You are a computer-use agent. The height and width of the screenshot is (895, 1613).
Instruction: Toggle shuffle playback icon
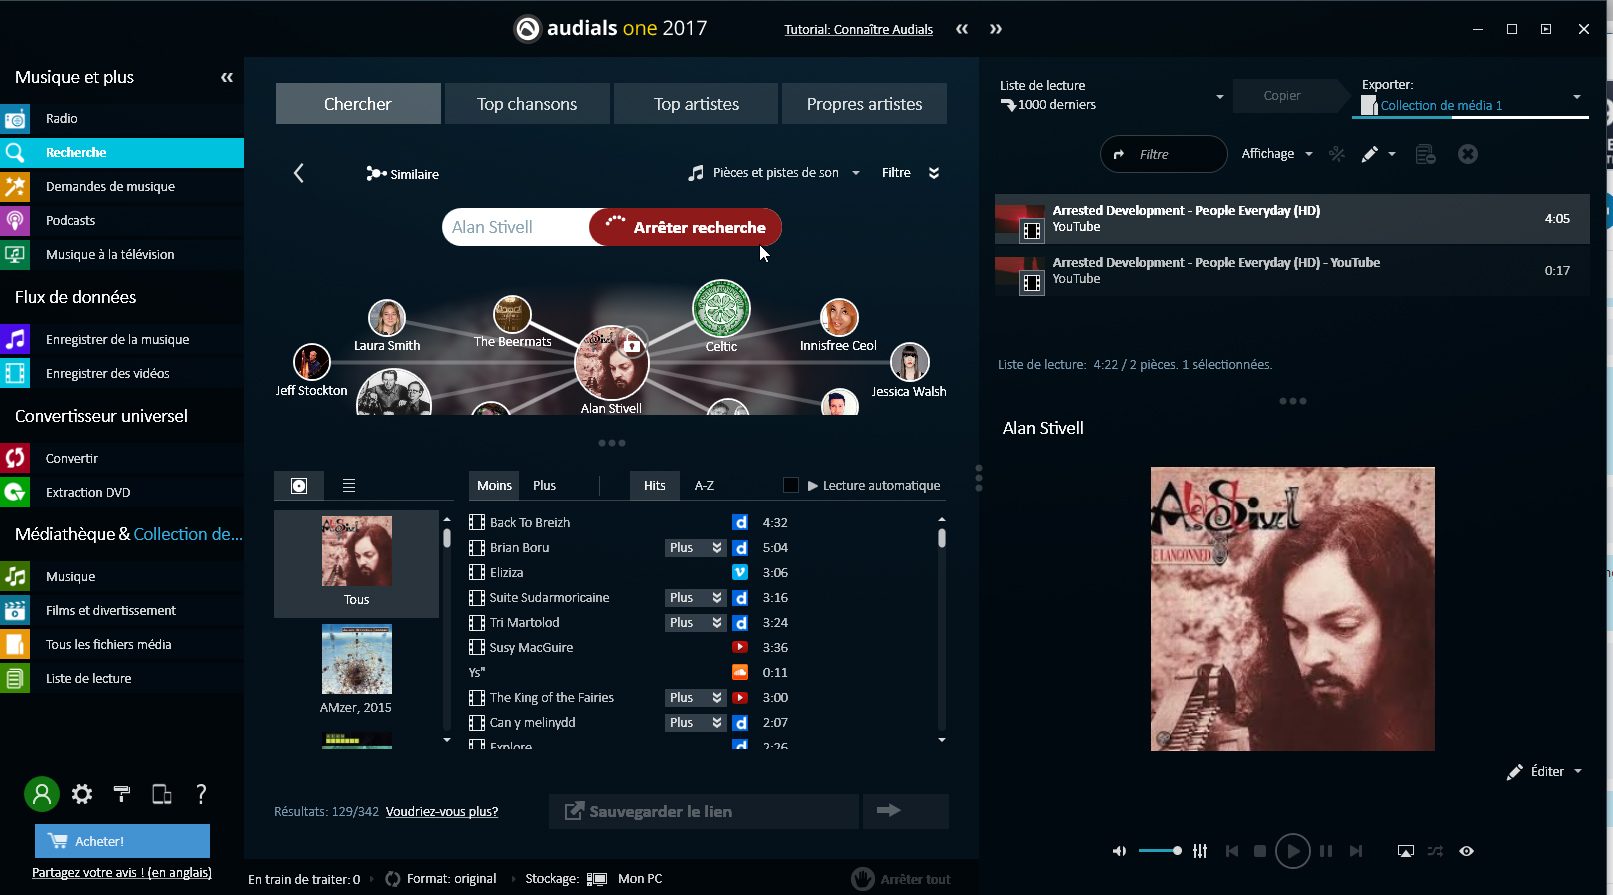point(1435,851)
